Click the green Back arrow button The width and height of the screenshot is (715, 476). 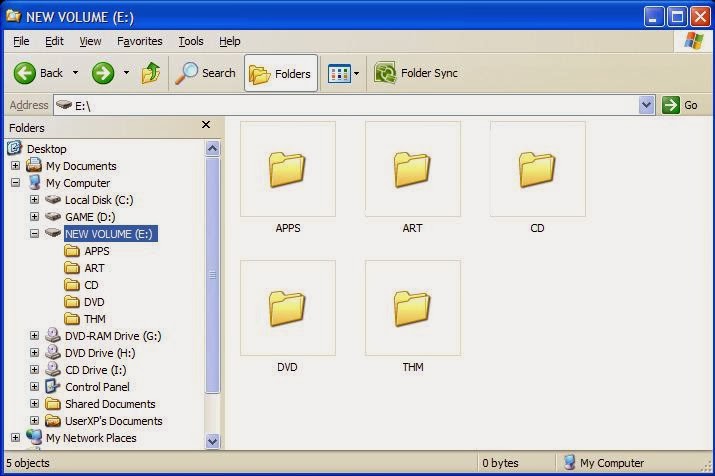click(25, 73)
